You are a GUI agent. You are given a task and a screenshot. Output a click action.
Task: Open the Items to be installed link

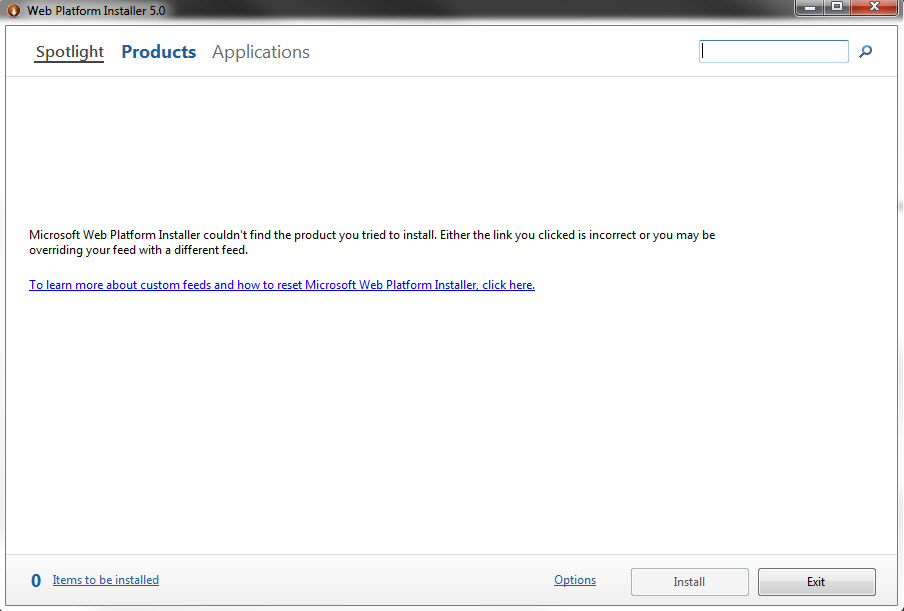pos(106,580)
